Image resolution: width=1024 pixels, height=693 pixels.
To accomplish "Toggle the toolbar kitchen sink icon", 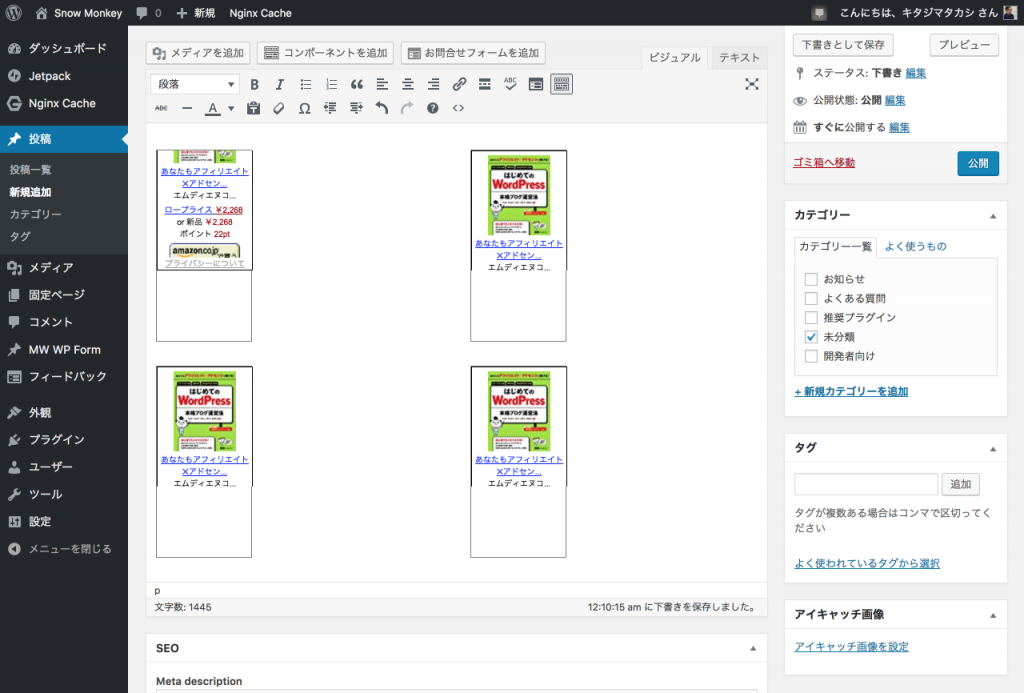I will [562, 84].
